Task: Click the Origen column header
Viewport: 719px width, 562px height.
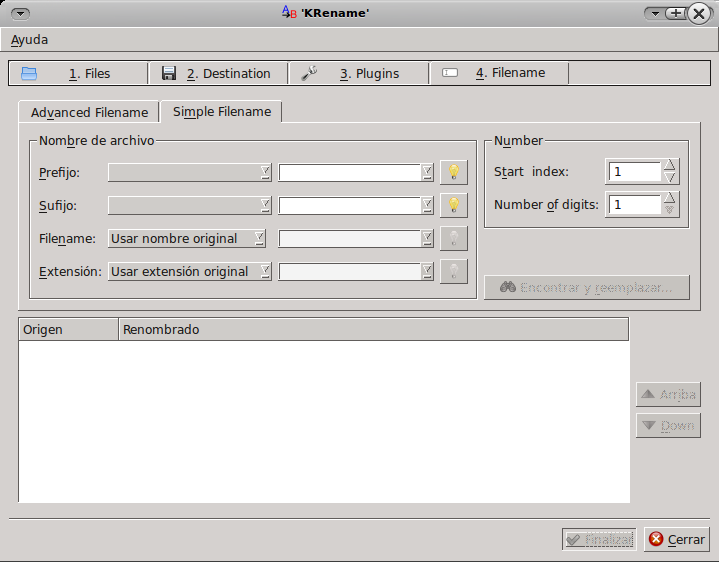Action: [x=68, y=330]
